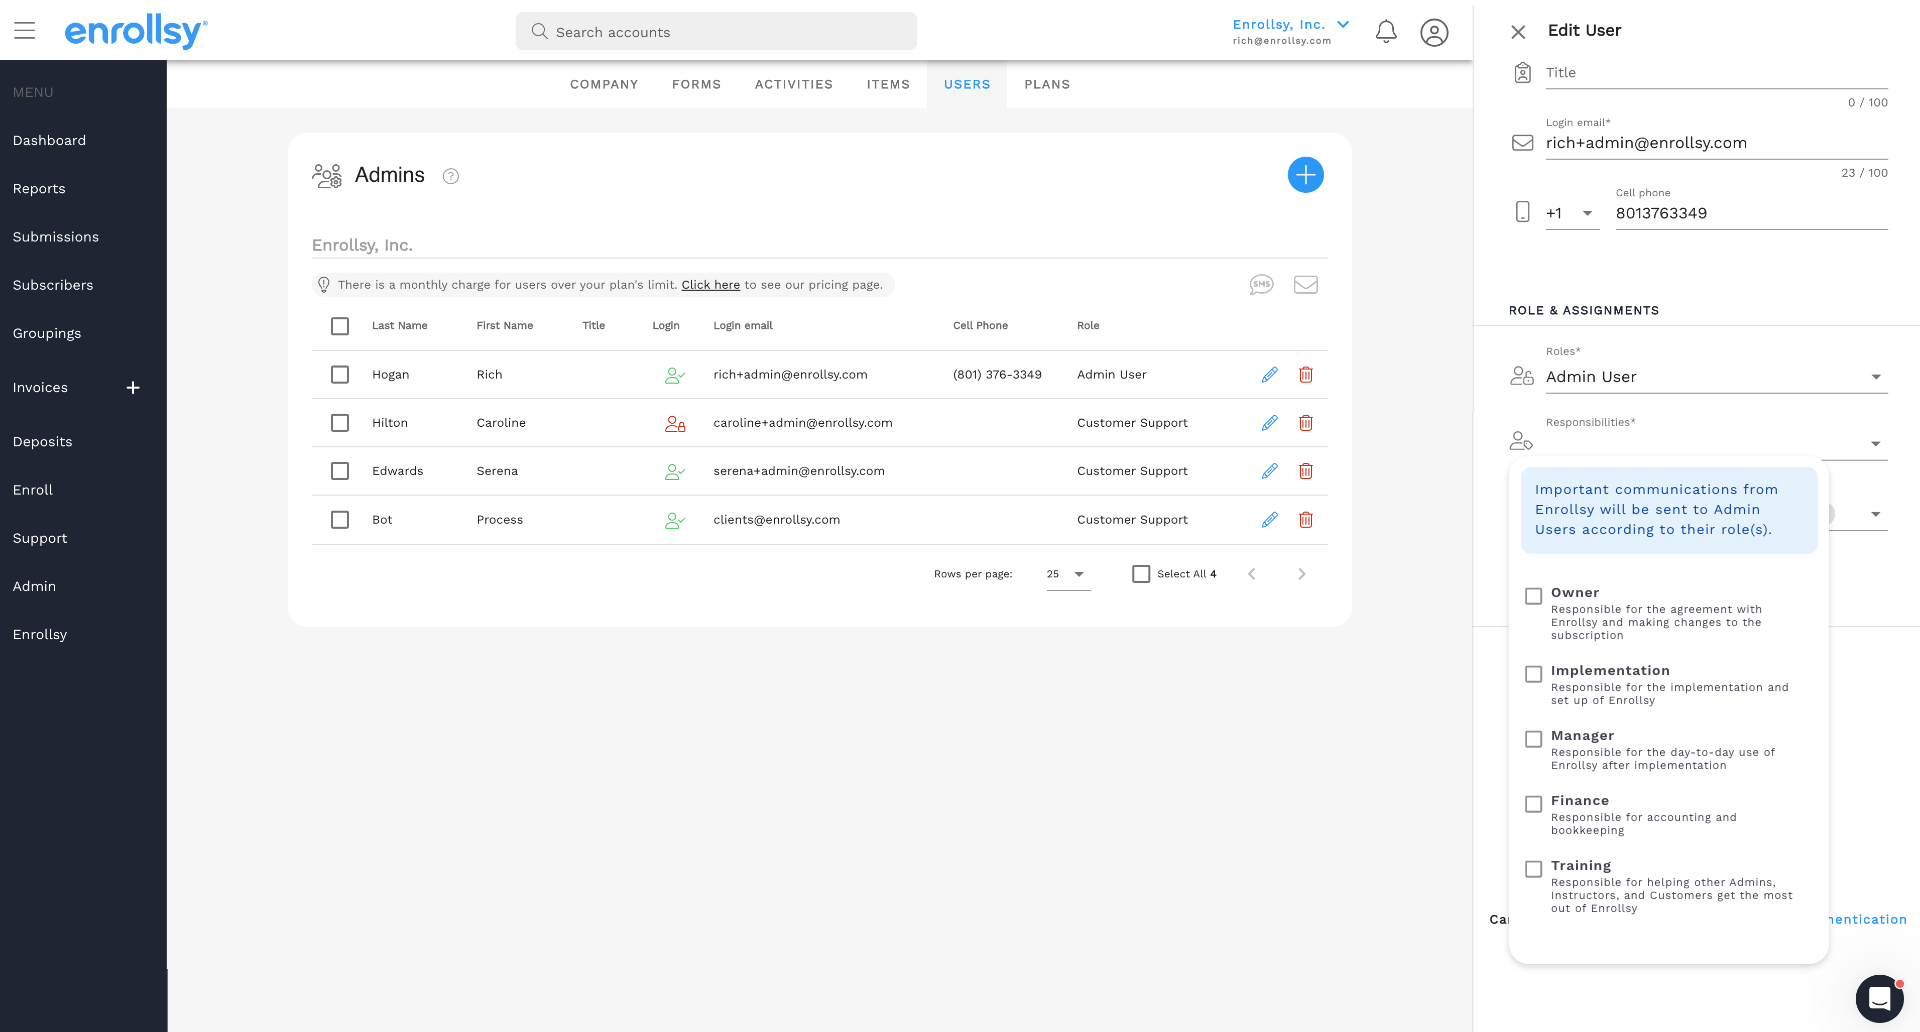This screenshot has width=1920, height=1032.
Task: Click the Admins help question icon
Action: 451,176
